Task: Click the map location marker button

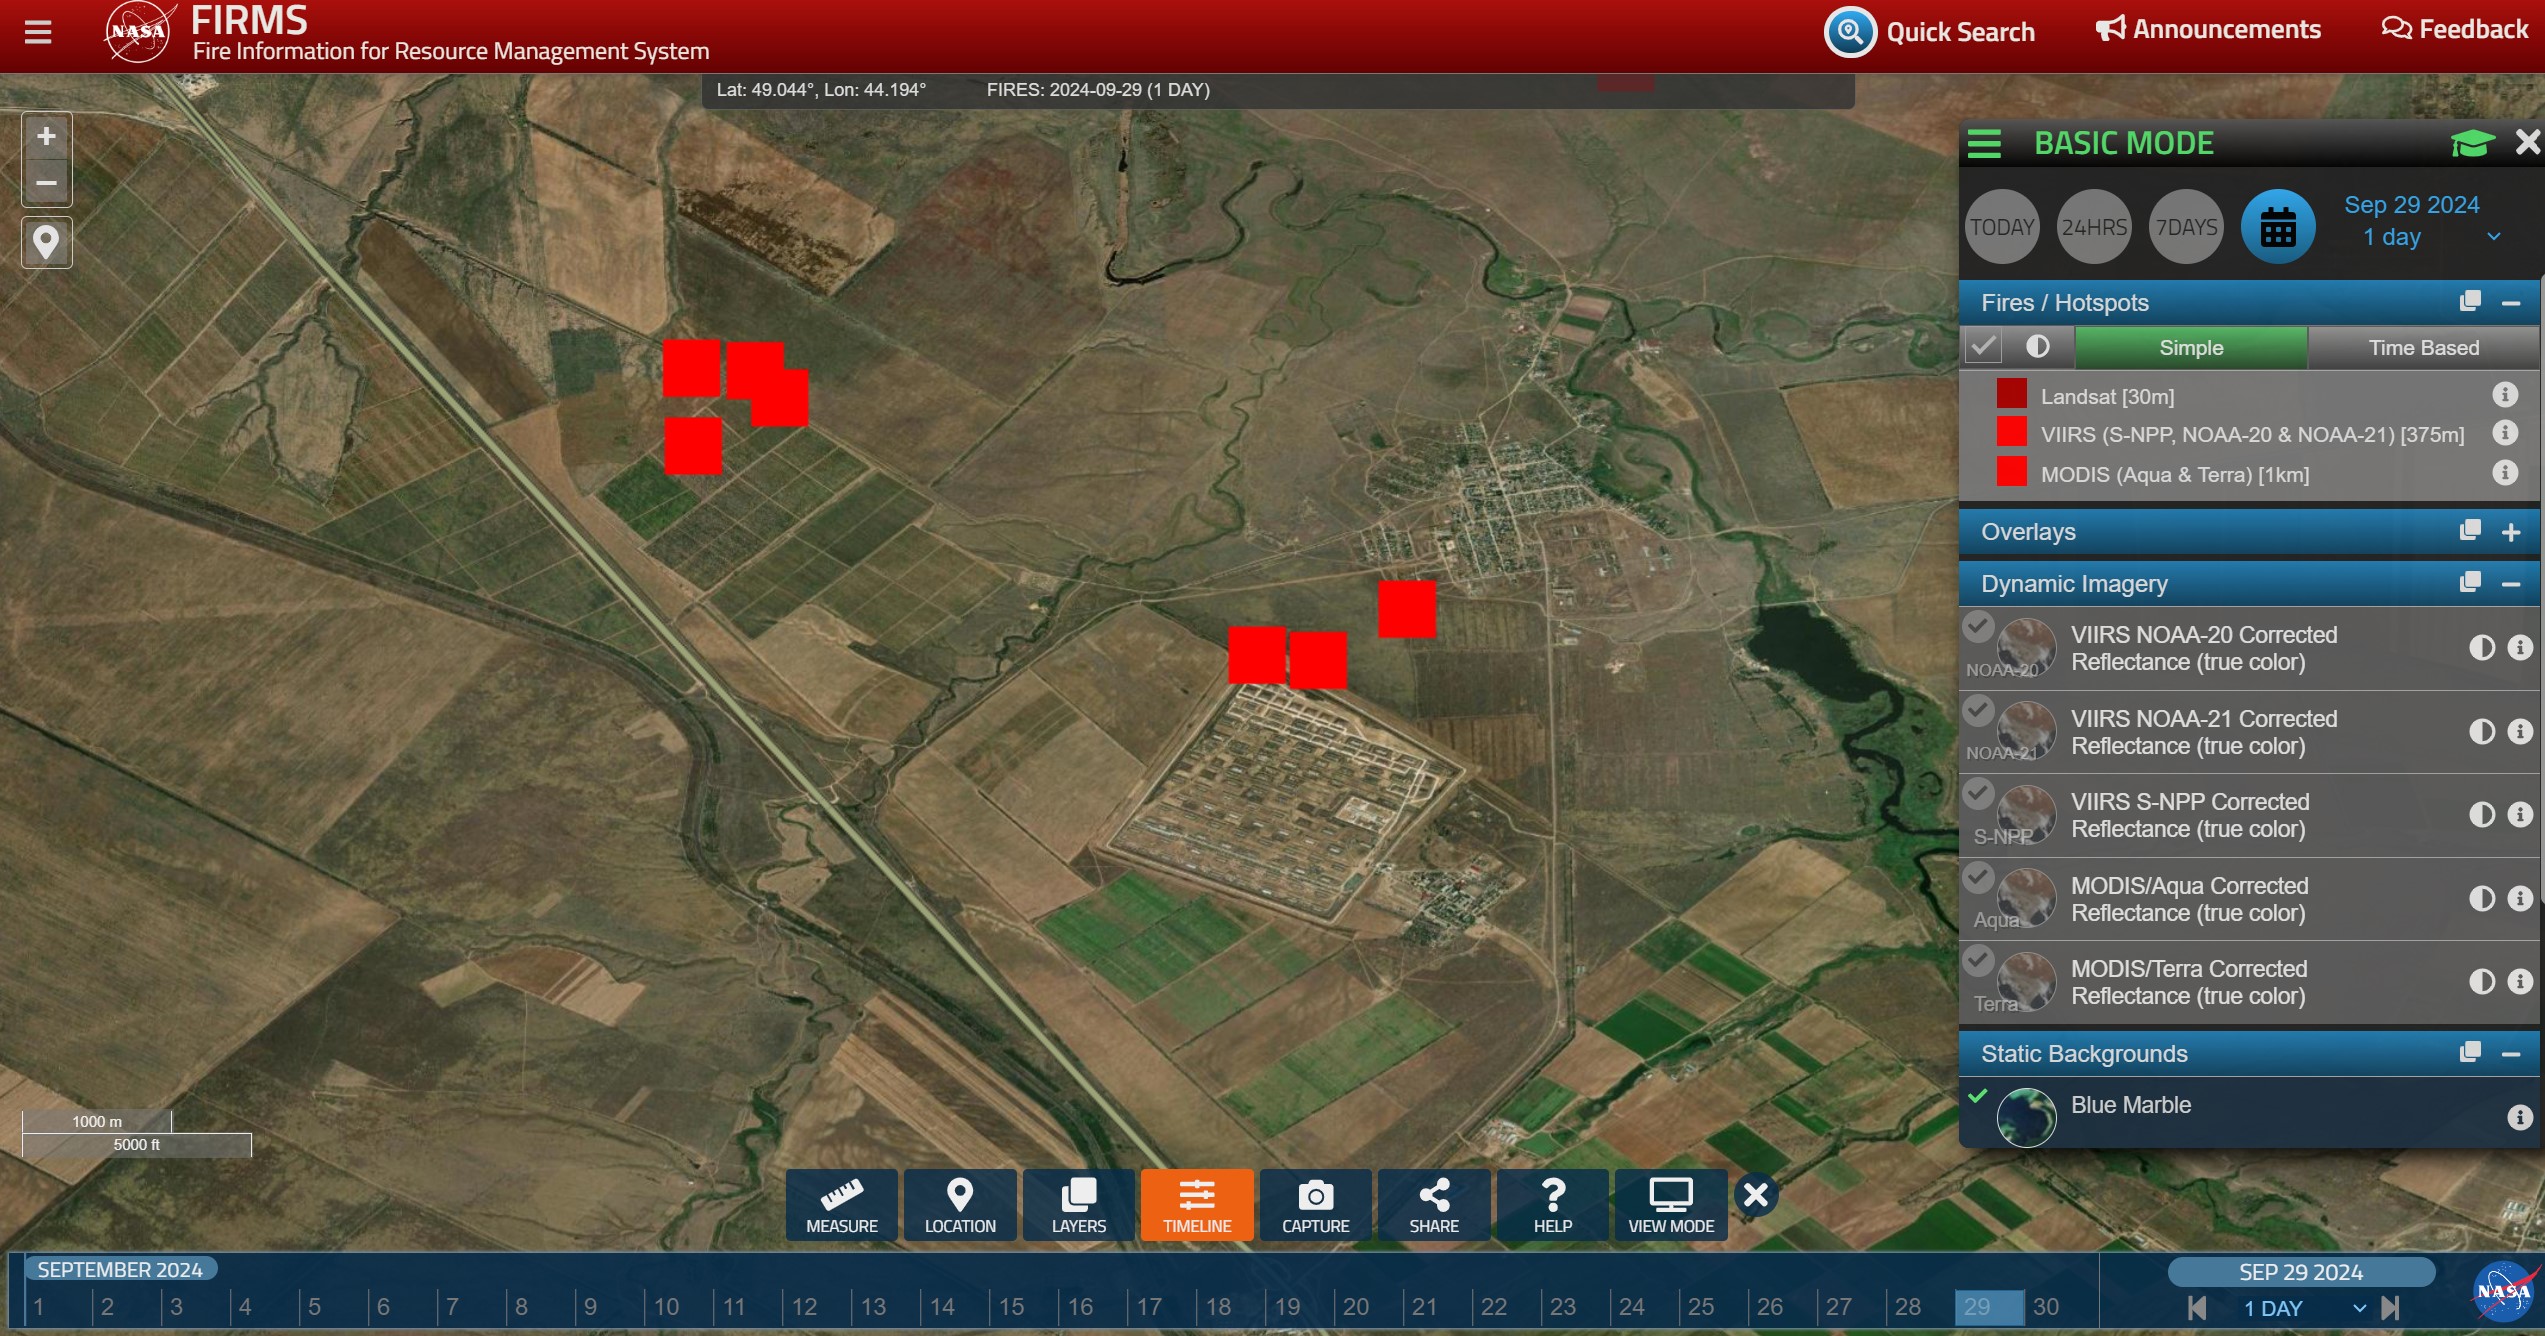Action: (46, 242)
